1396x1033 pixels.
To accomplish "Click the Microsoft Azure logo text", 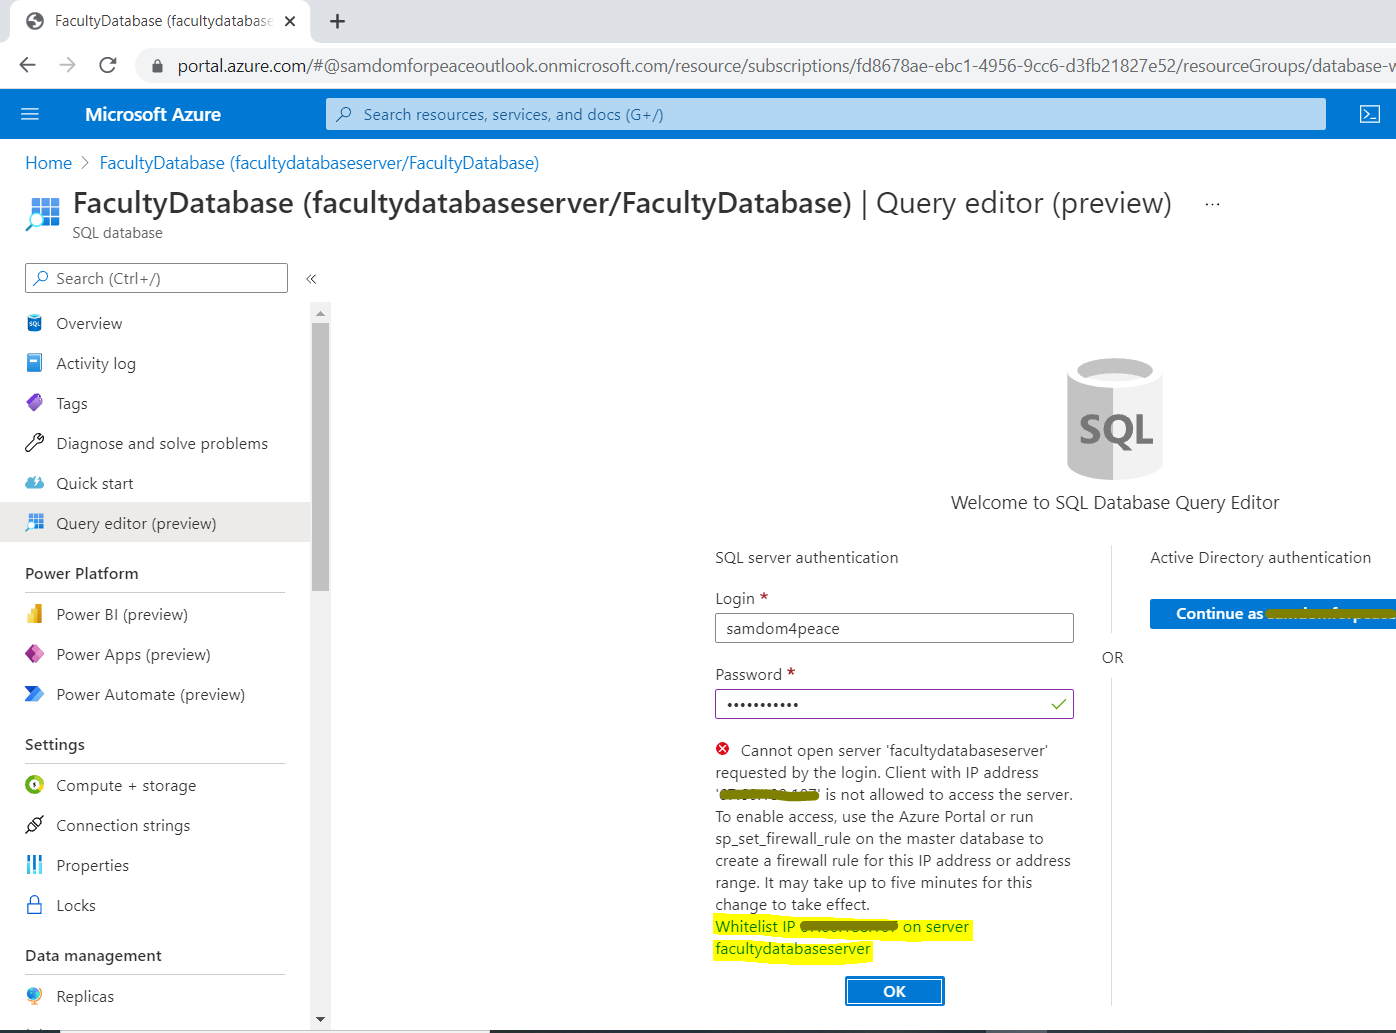I will (x=153, y=114).
